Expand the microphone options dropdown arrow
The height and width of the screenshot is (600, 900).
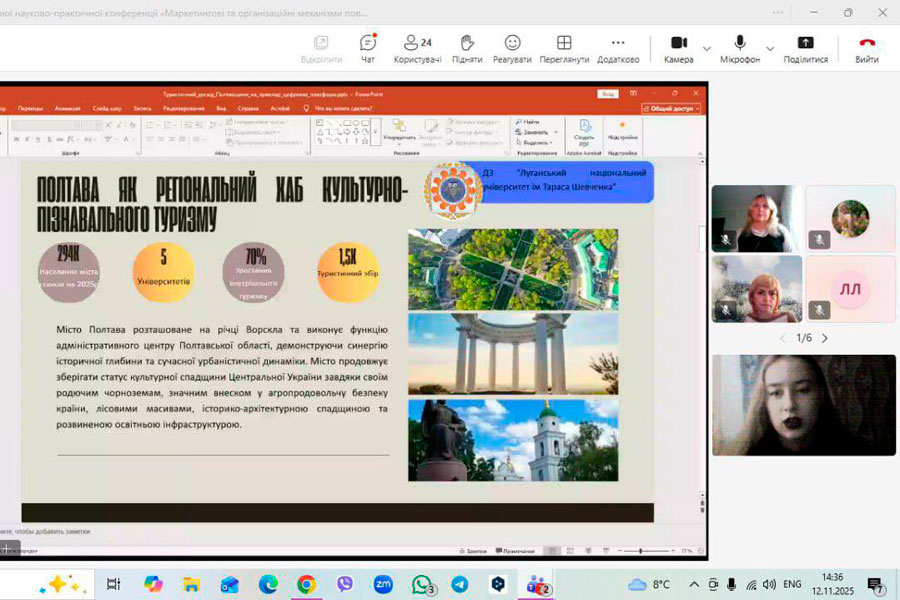(x=770, y=48)
